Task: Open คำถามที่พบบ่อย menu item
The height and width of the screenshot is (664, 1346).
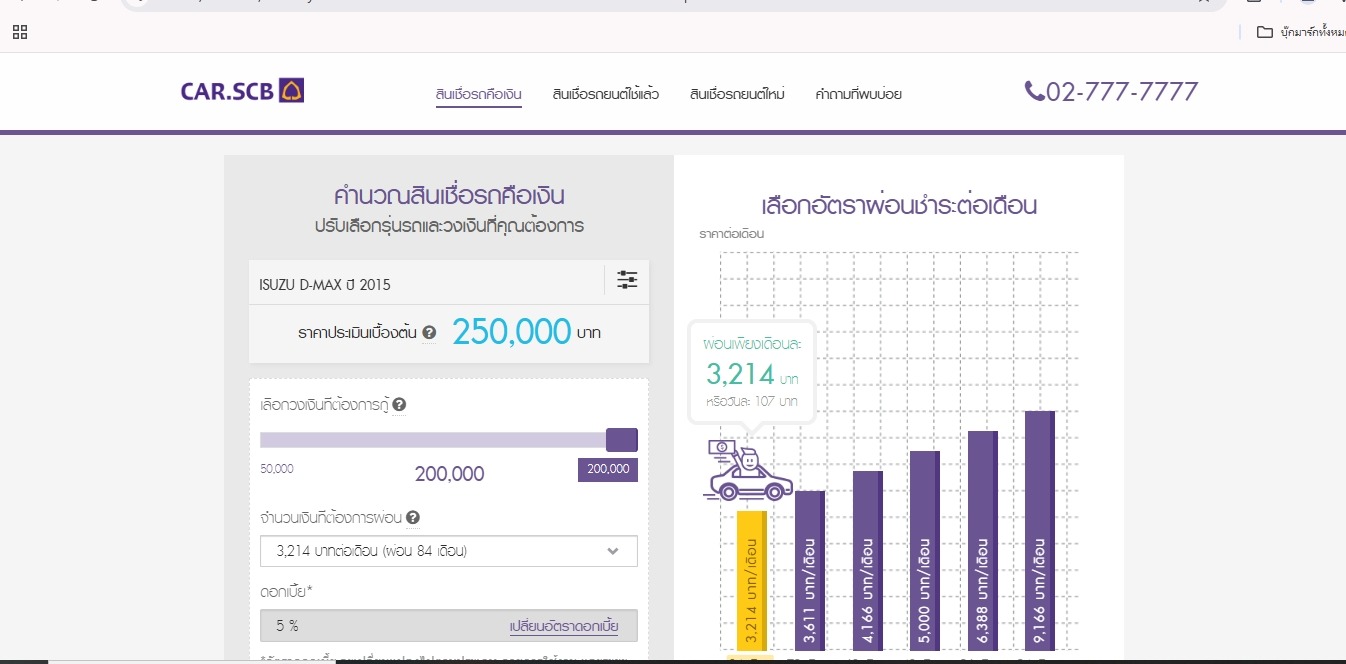Action: coord(858,95)
